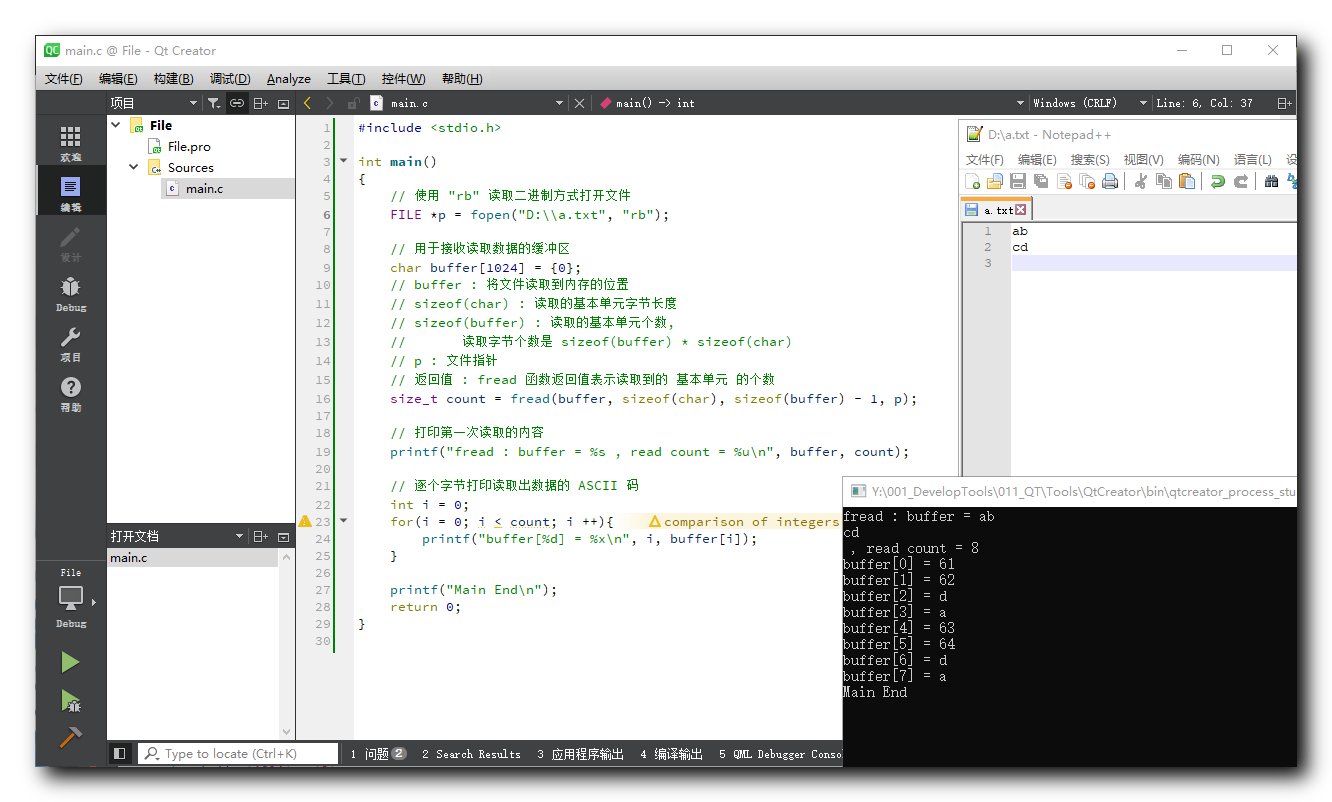Toggle synchronize with editor link icon
1332x802 pixels.
pyautogui.click(x=237, y=103)
